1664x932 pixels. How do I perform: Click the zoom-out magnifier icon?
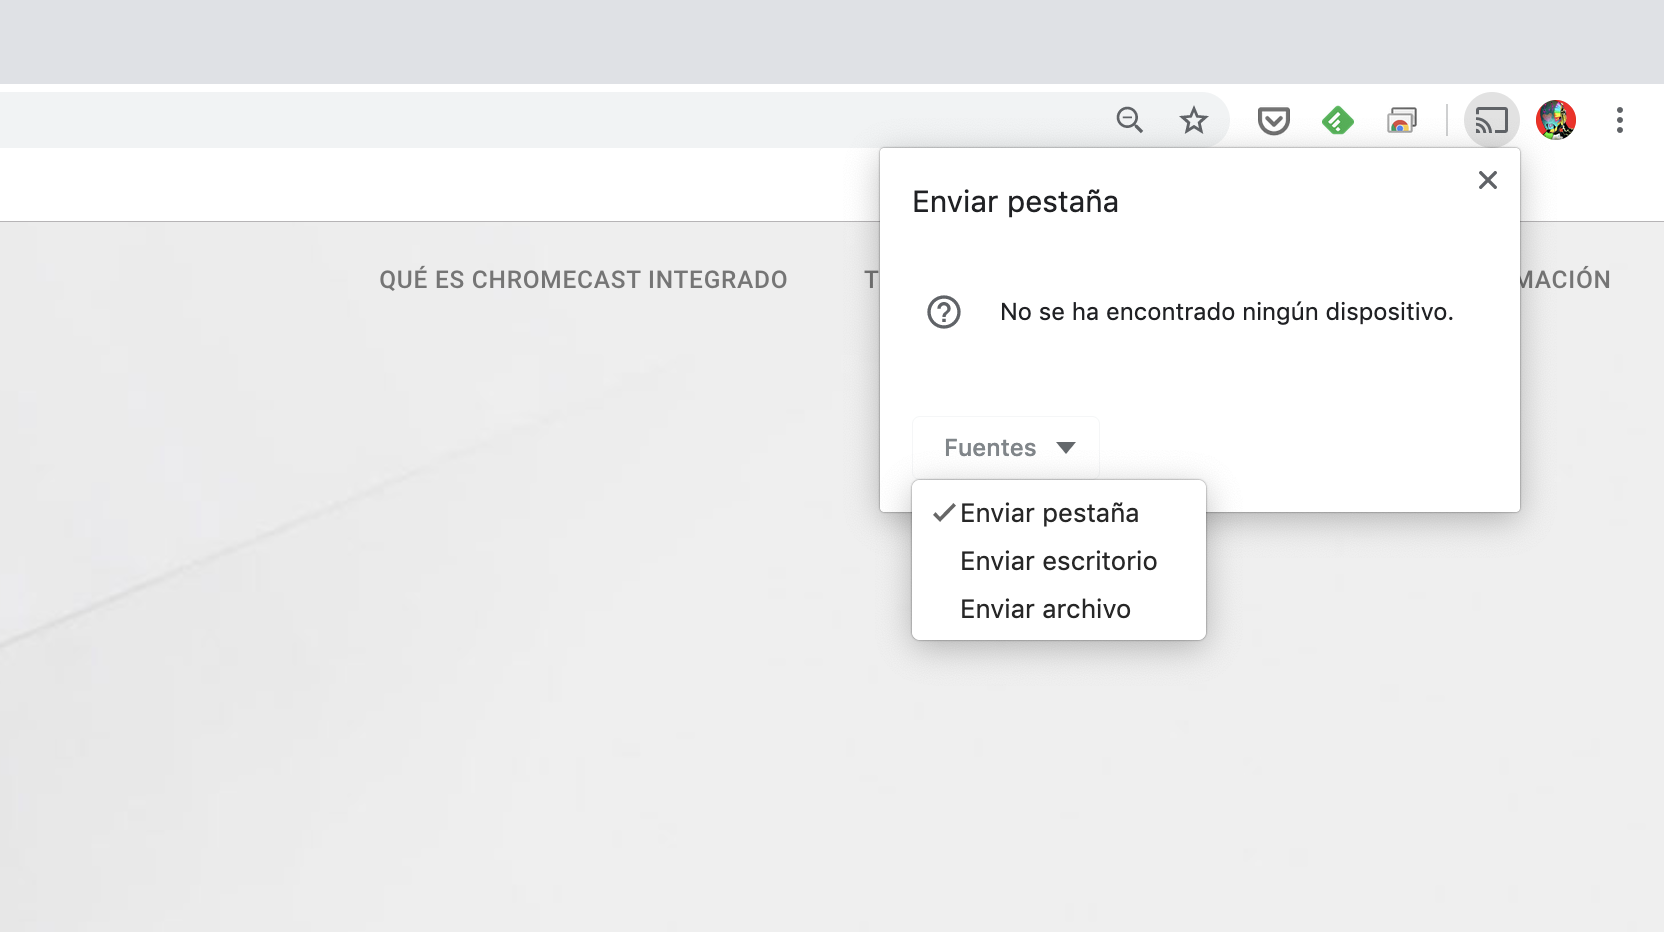click(1130, 120)
